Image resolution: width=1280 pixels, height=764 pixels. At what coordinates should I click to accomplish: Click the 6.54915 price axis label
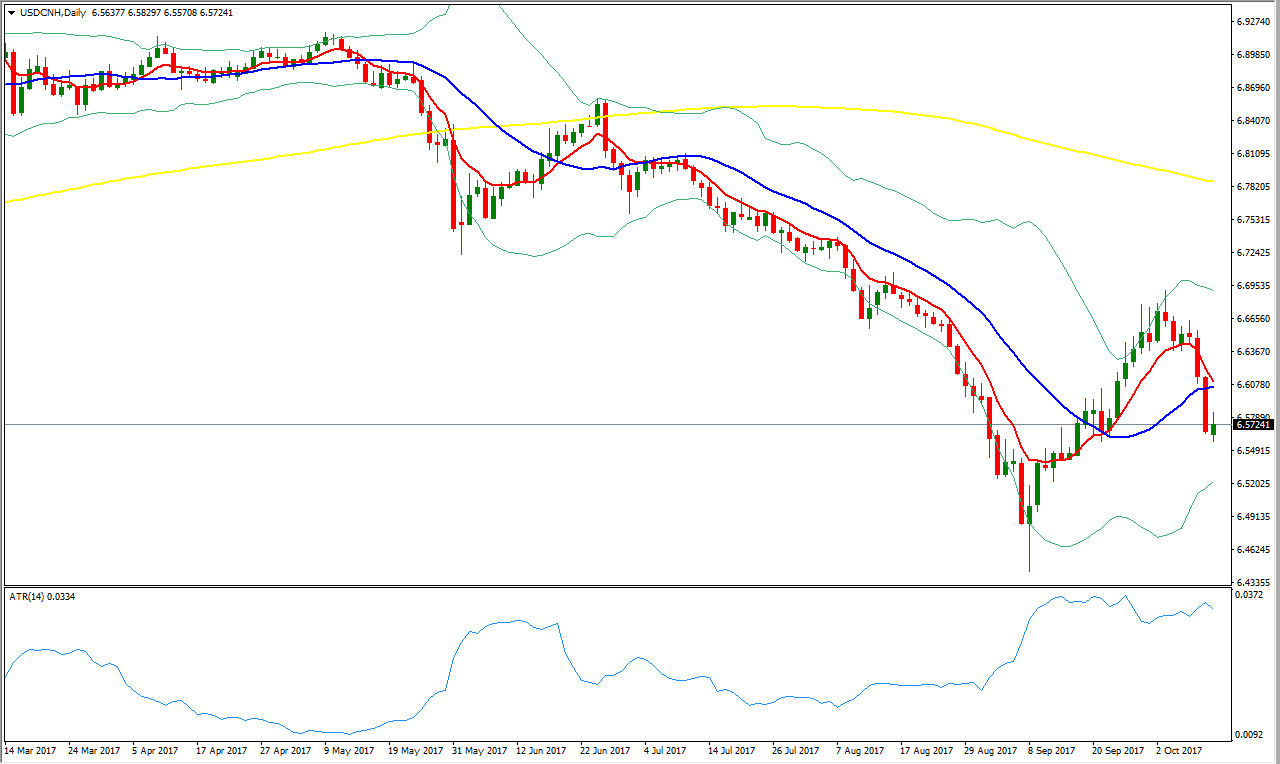point(1254,450)
